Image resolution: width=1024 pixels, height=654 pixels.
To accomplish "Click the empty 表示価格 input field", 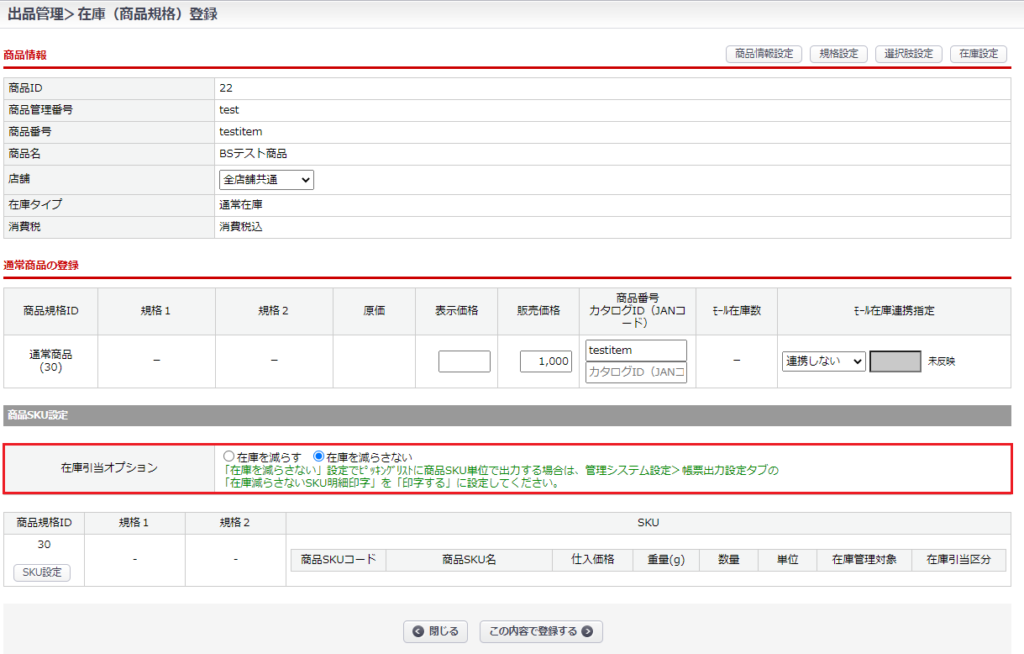I will (464, 361).
